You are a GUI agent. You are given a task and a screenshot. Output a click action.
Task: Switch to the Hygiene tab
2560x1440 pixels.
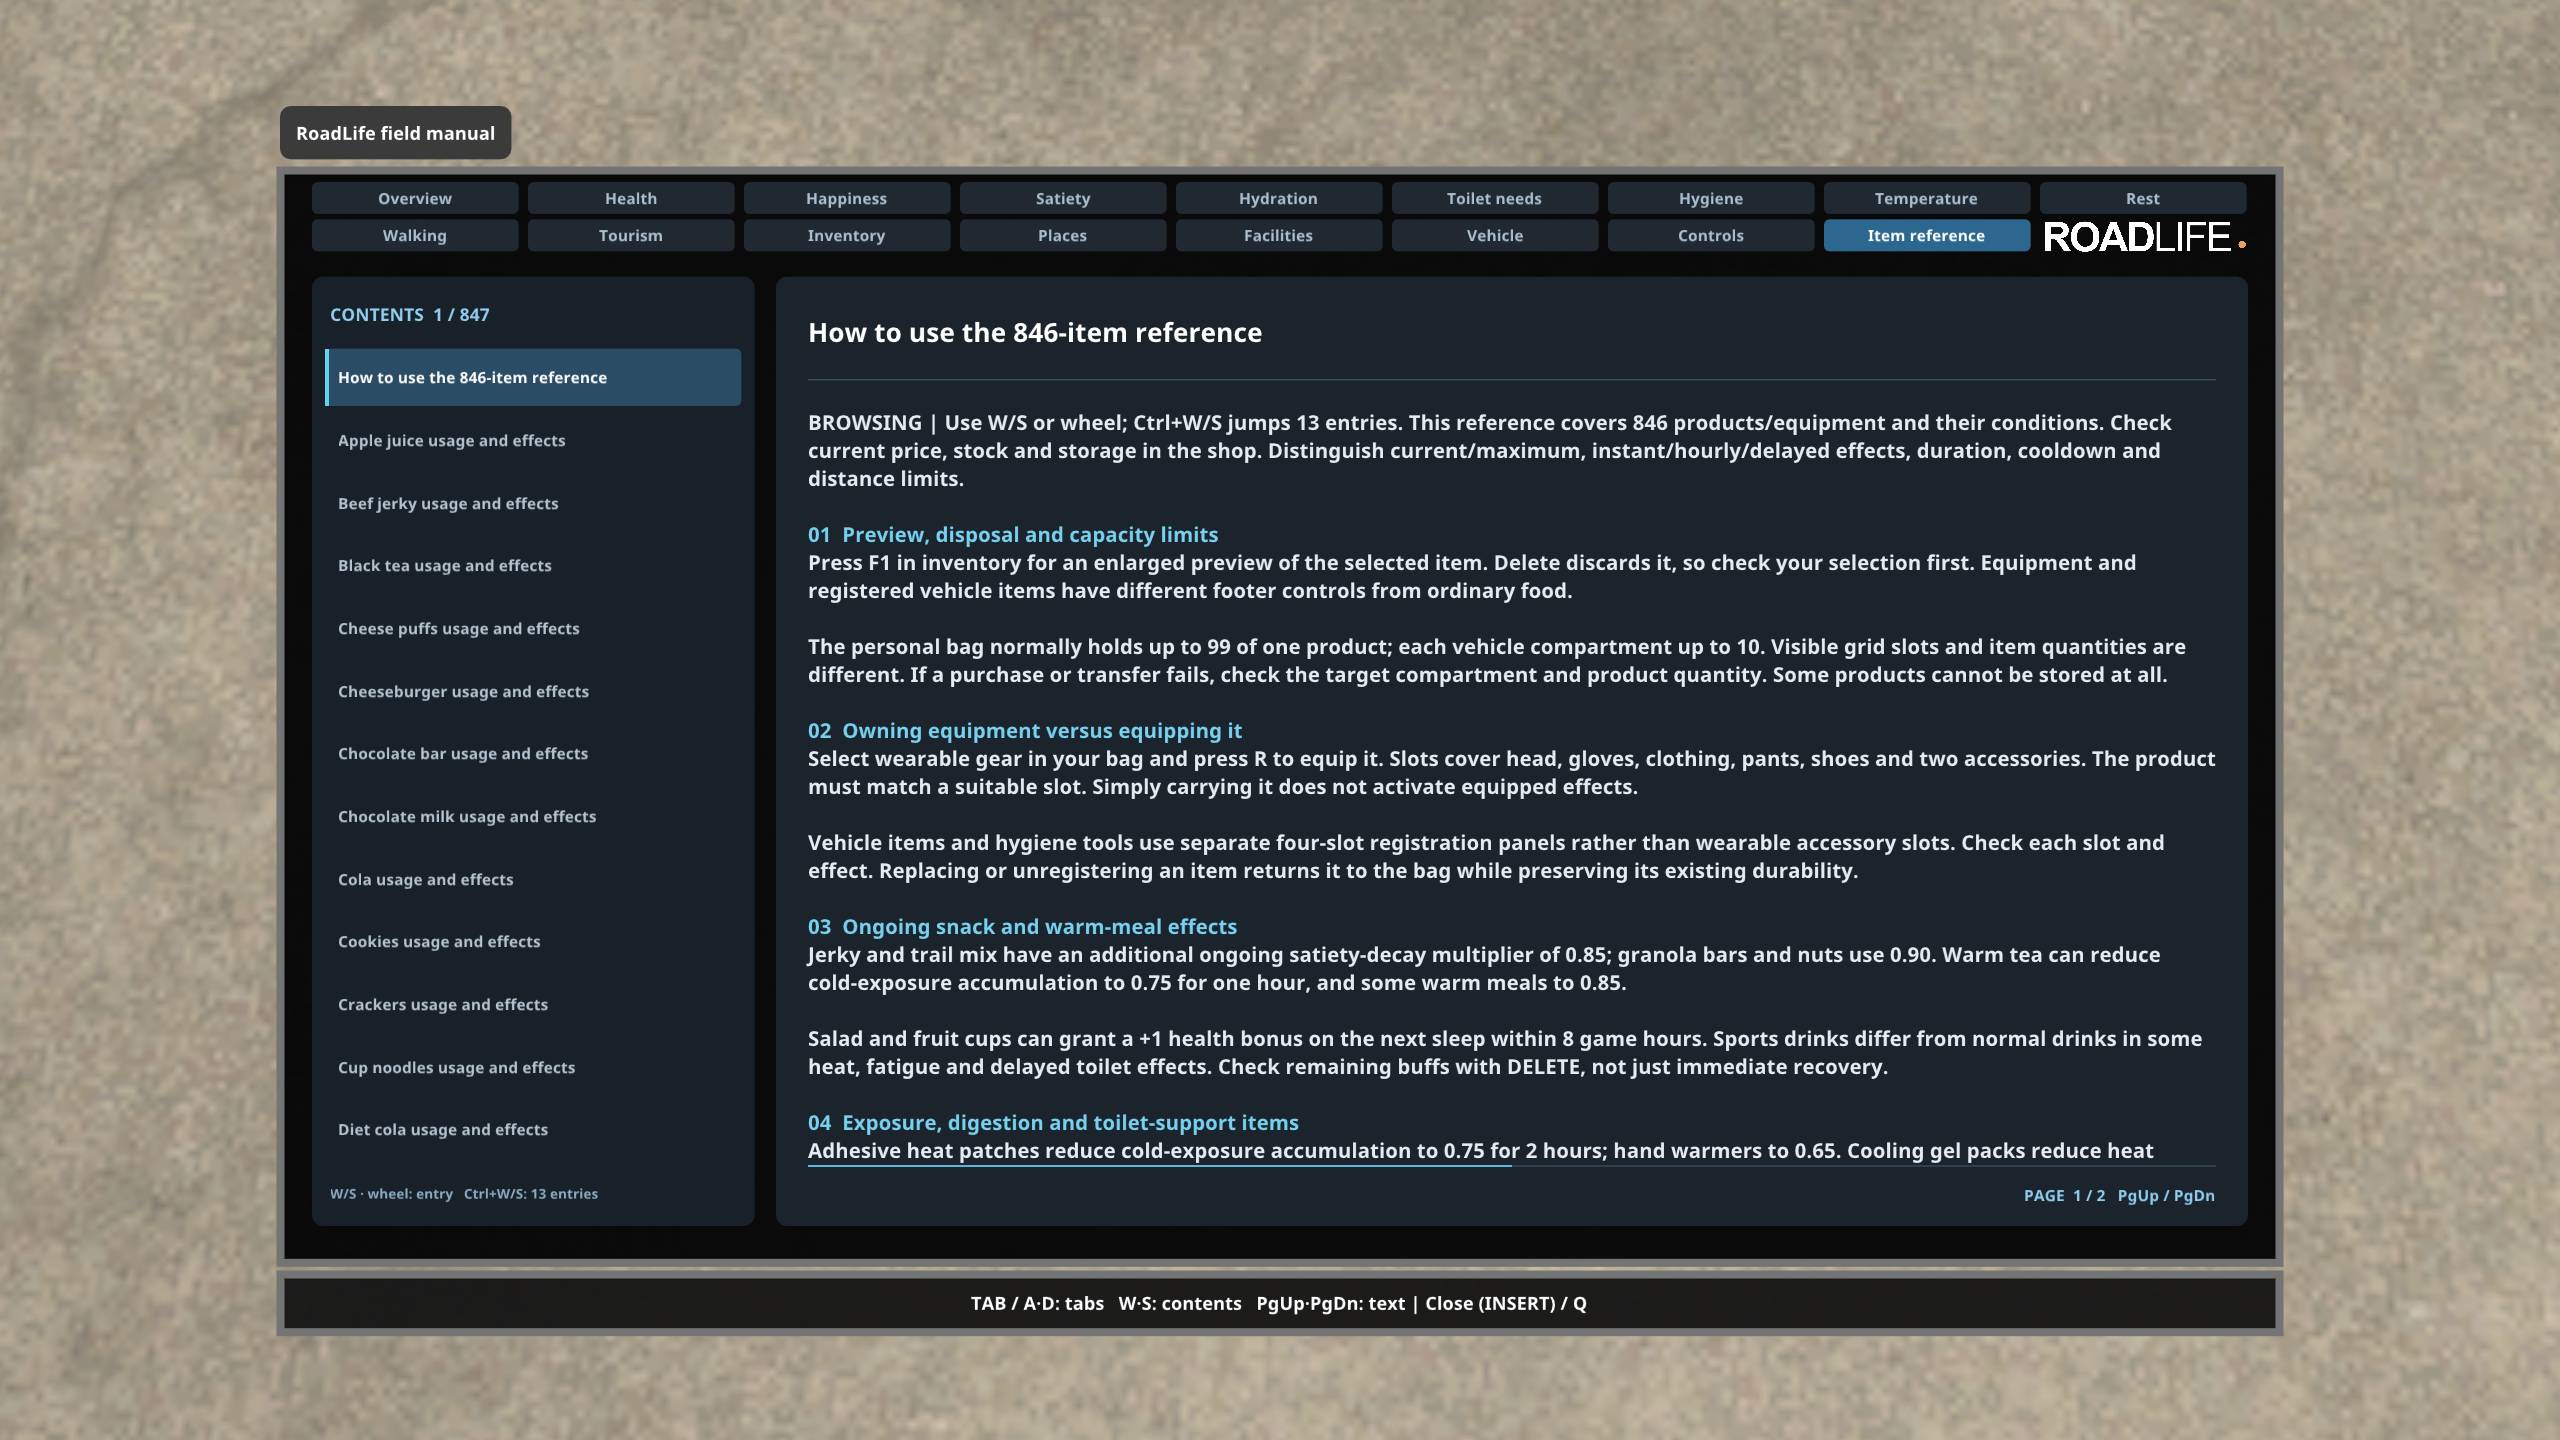coord(1711,198)
